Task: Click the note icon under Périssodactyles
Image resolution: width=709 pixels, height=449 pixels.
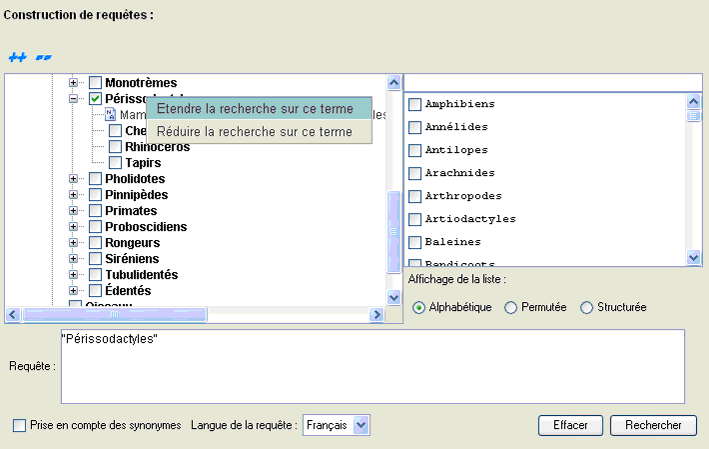Action: click(111, 115)
